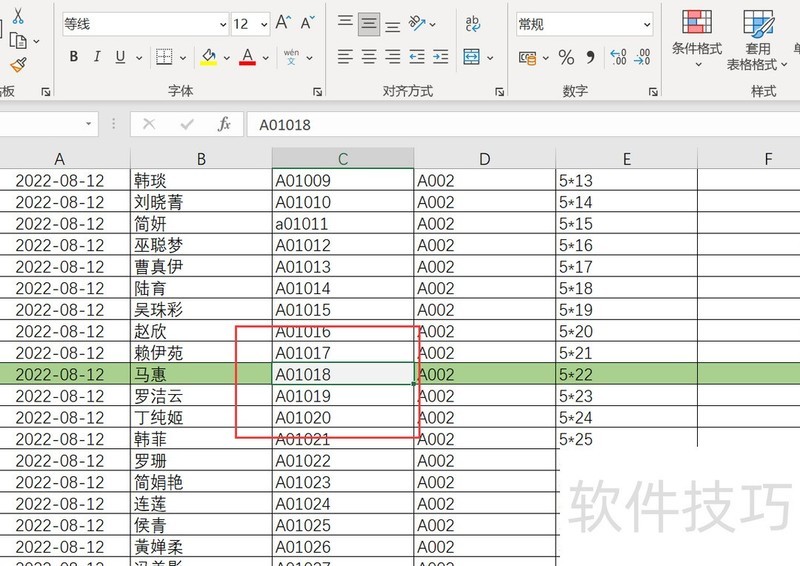This screenshot has height=566, width=800.
Task: Click the center align icon
Action: tap(369, 58)
